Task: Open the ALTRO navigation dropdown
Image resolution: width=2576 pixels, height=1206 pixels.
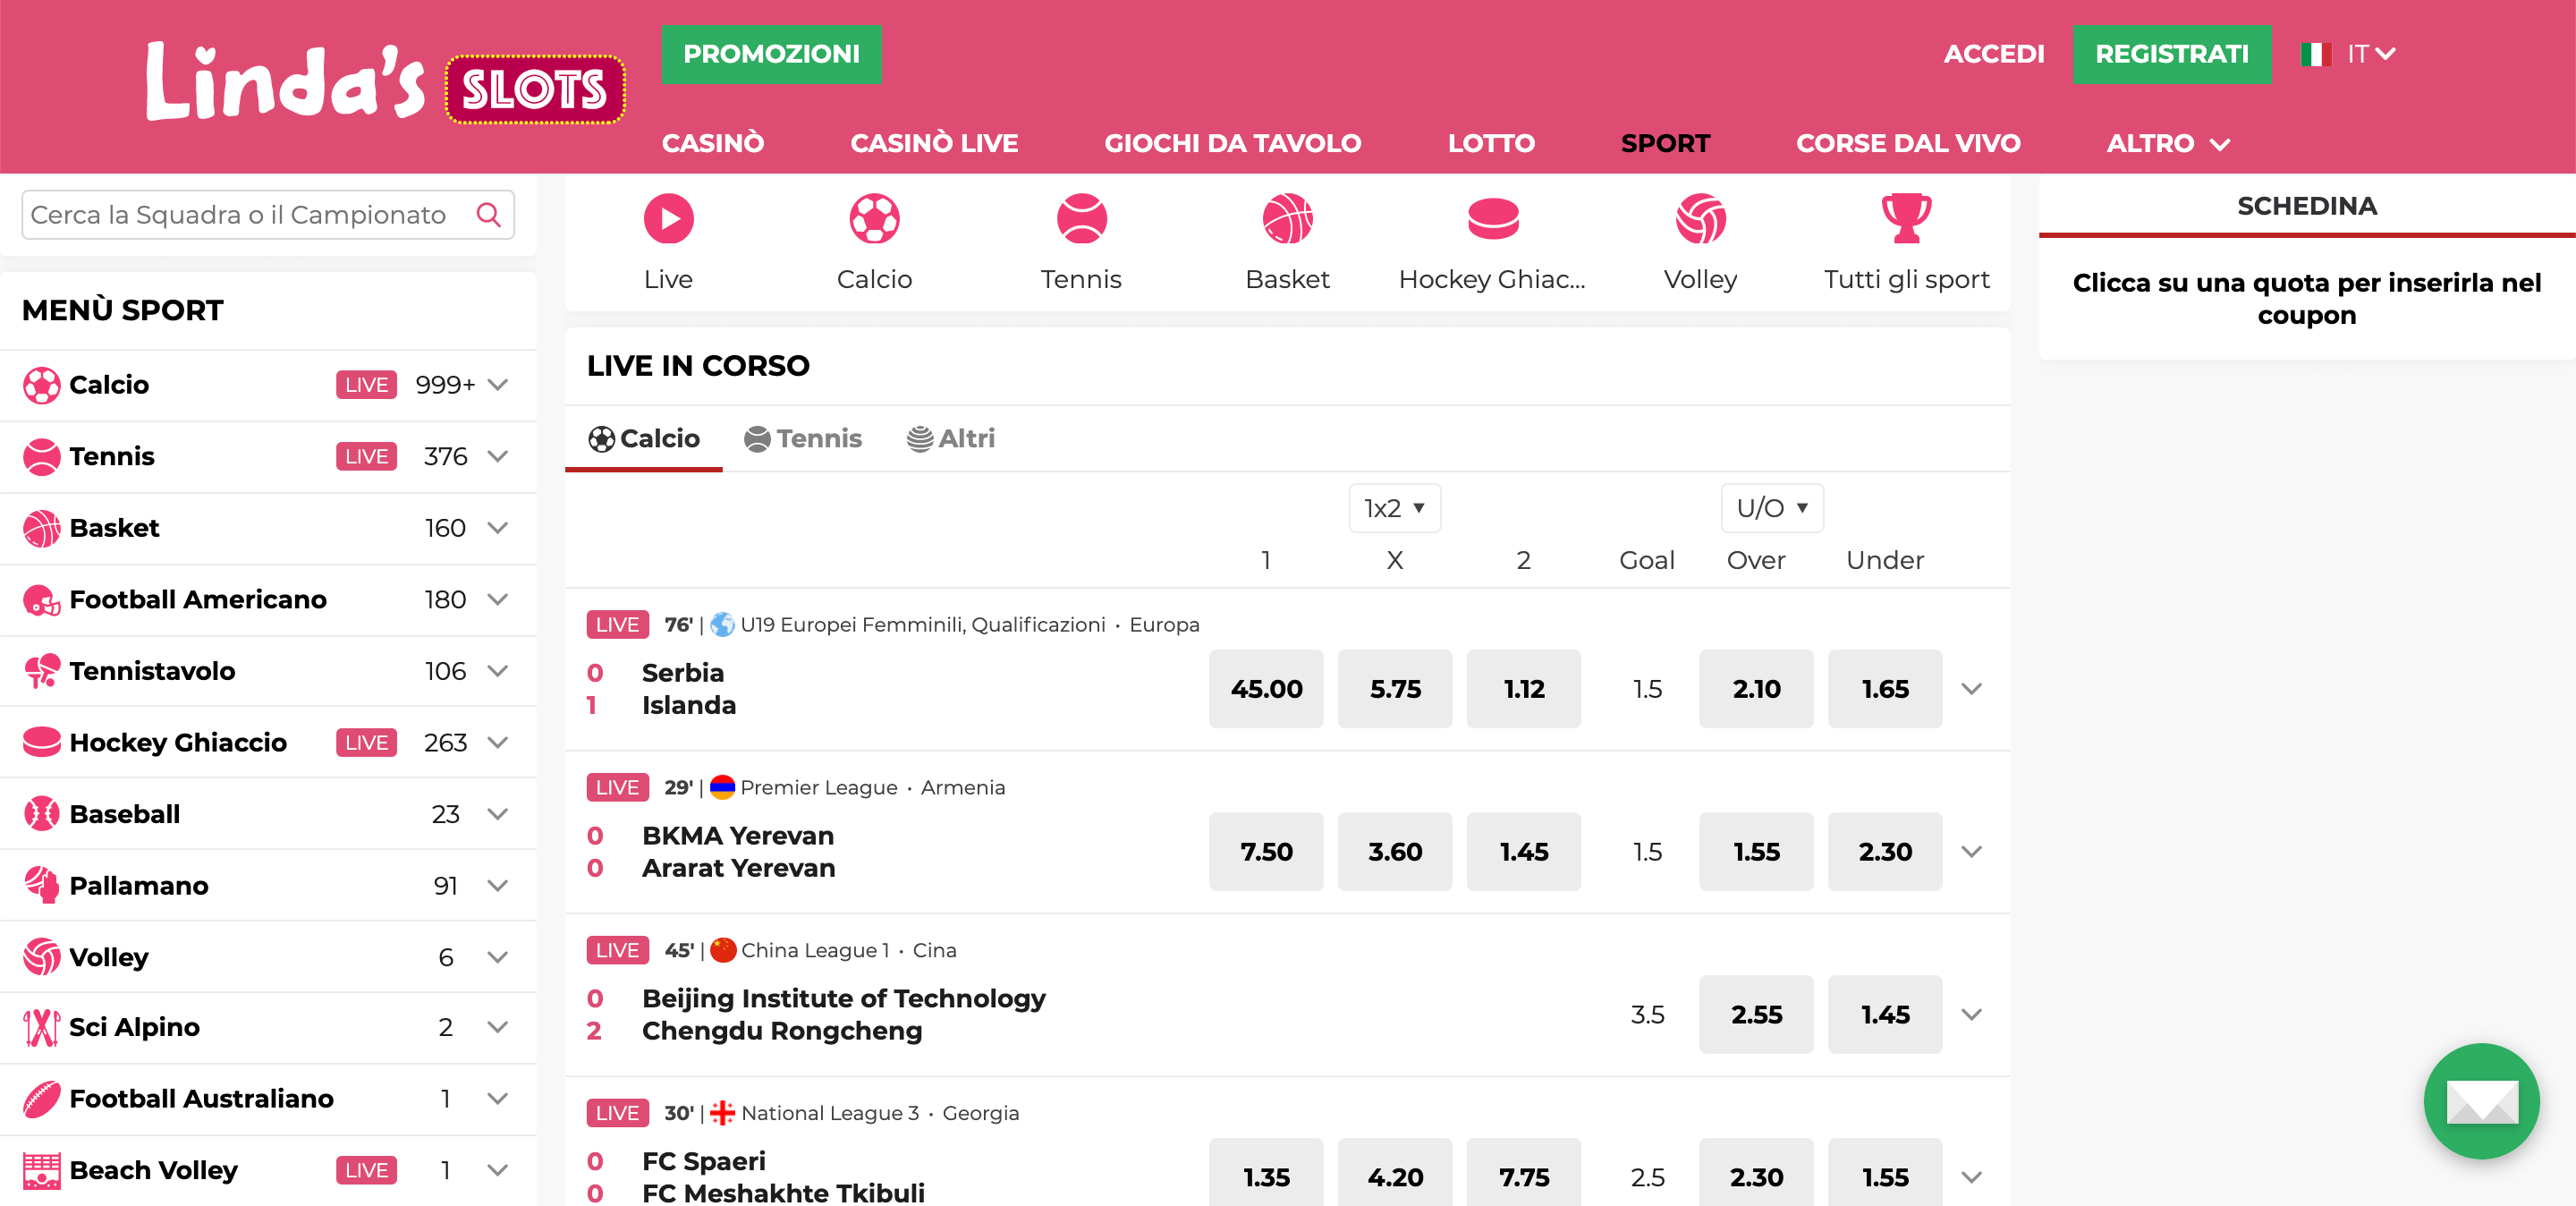Action: 2167,144
